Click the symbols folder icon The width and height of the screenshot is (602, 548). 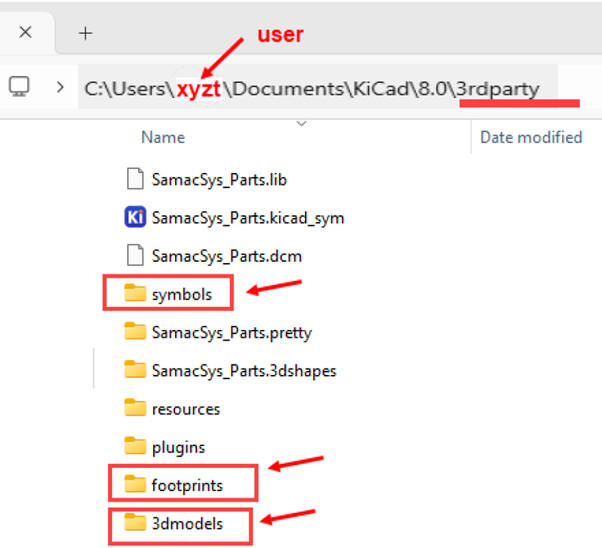click(x=135, y=294)
